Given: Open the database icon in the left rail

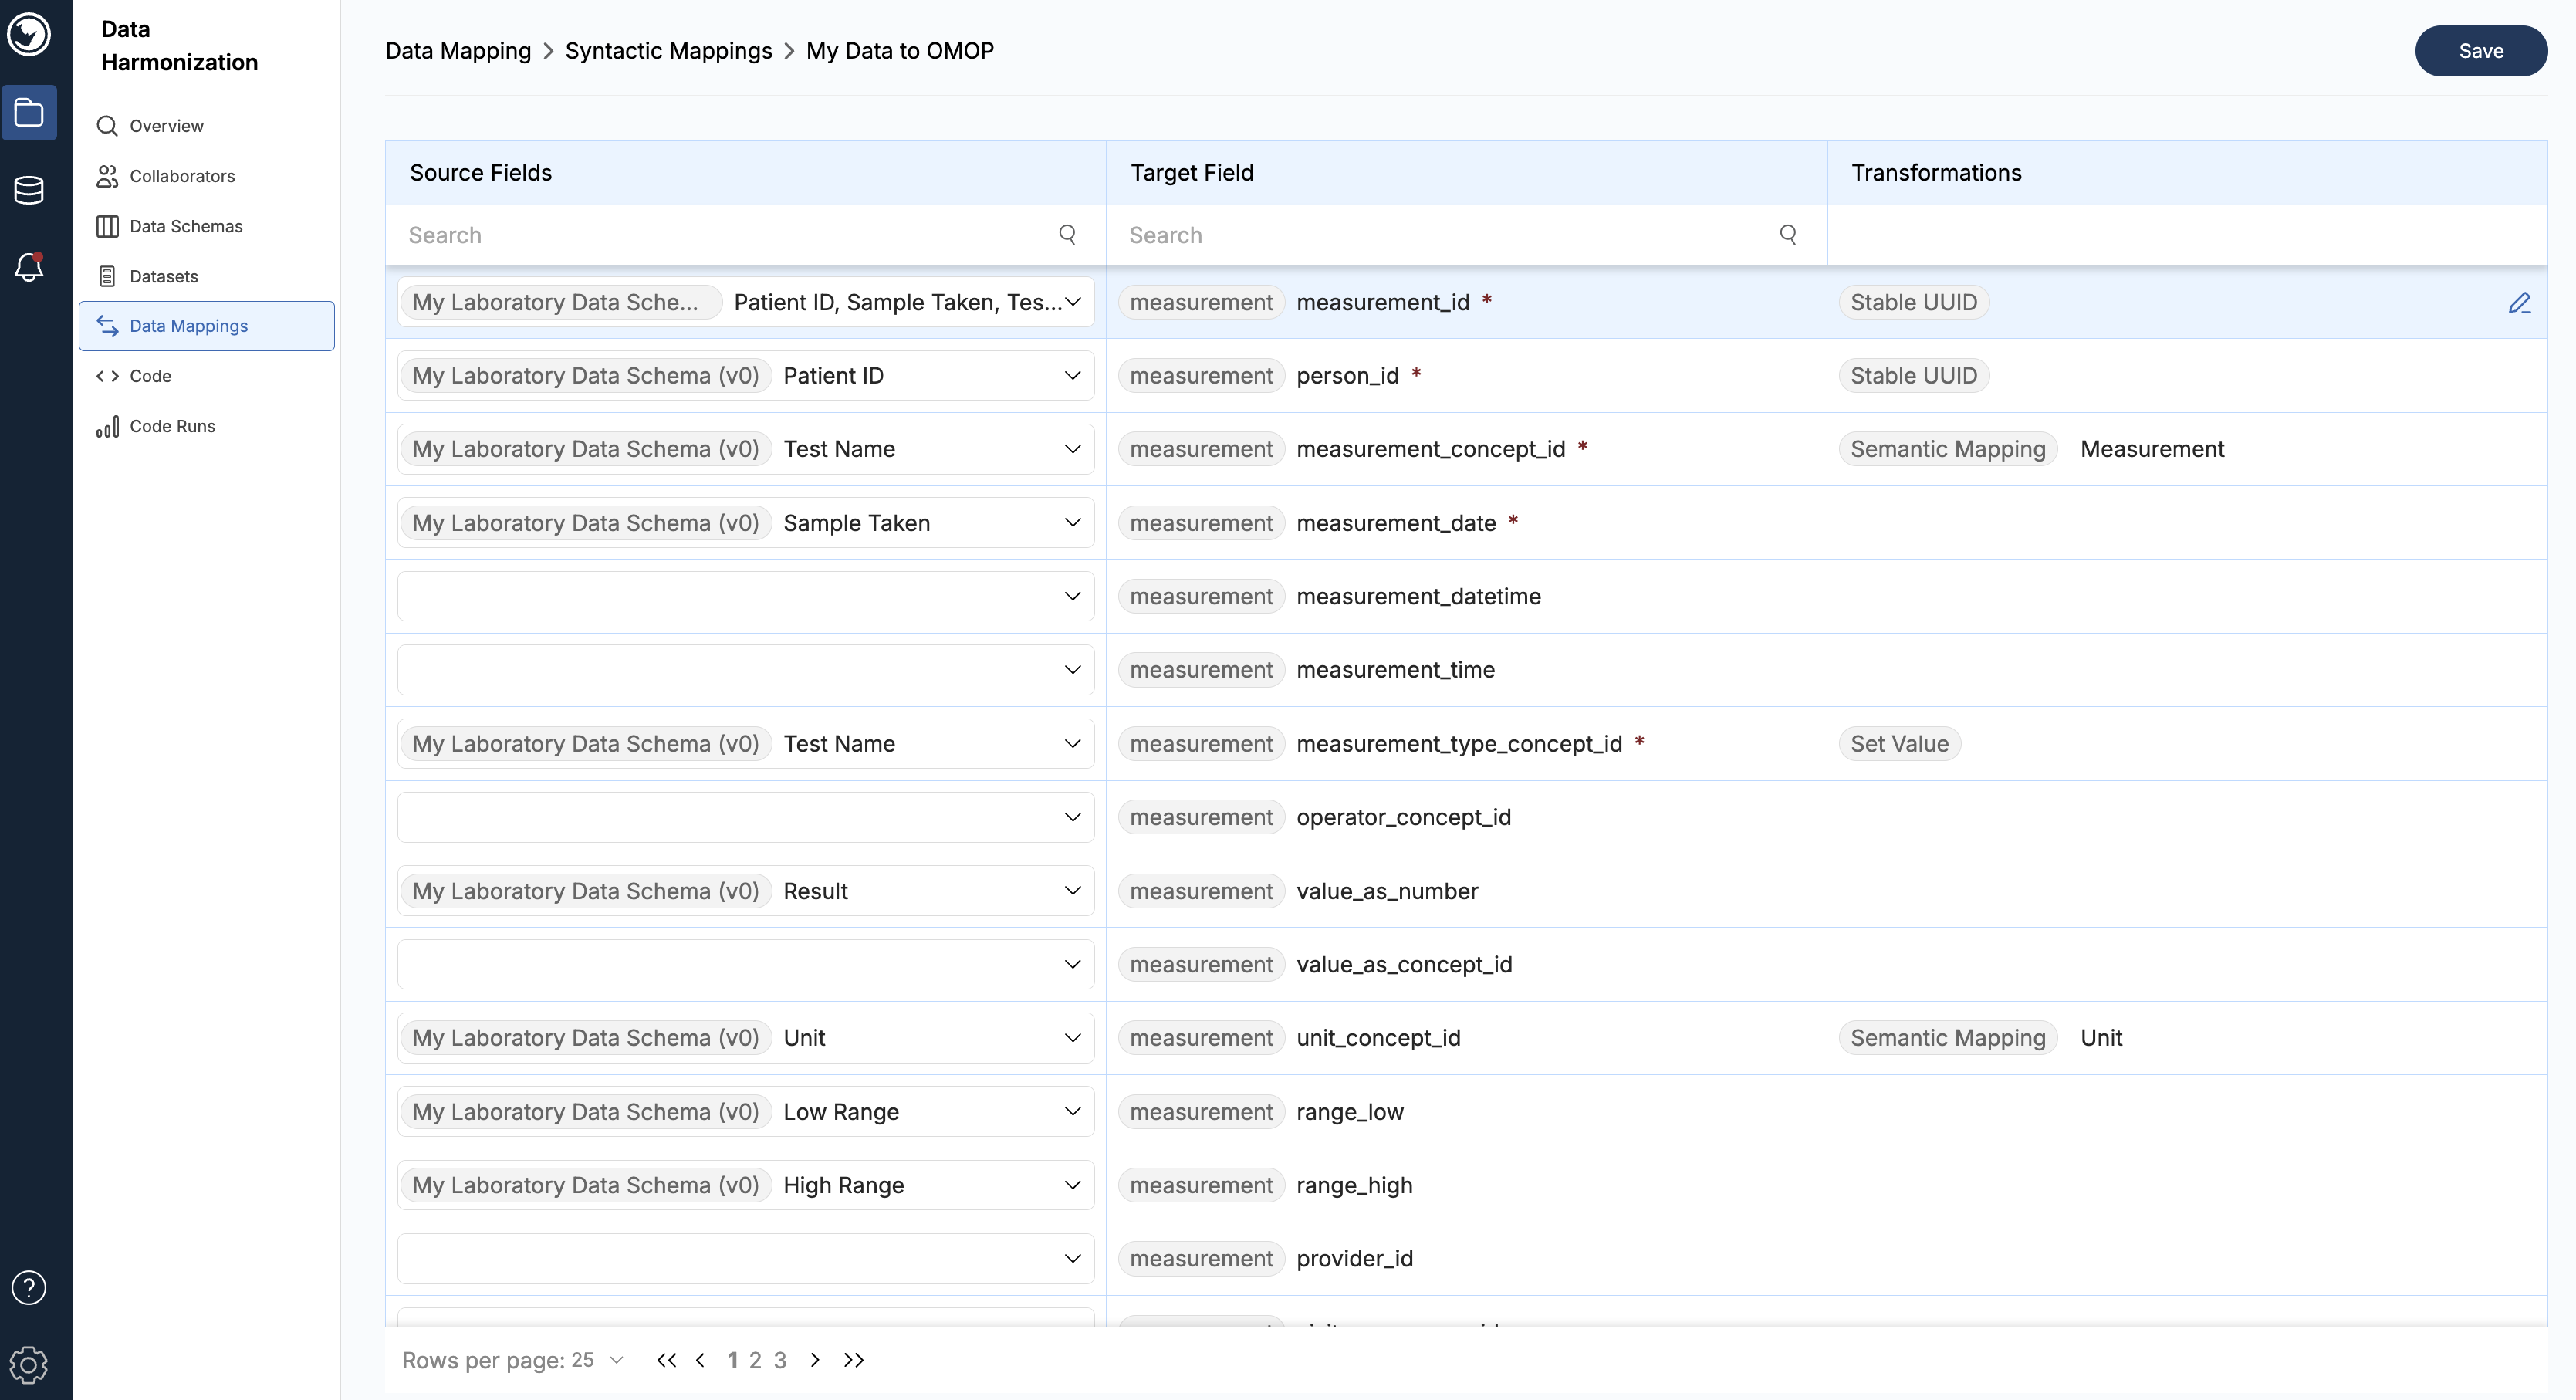Looking at the screenshot, I should coord(29,190).
